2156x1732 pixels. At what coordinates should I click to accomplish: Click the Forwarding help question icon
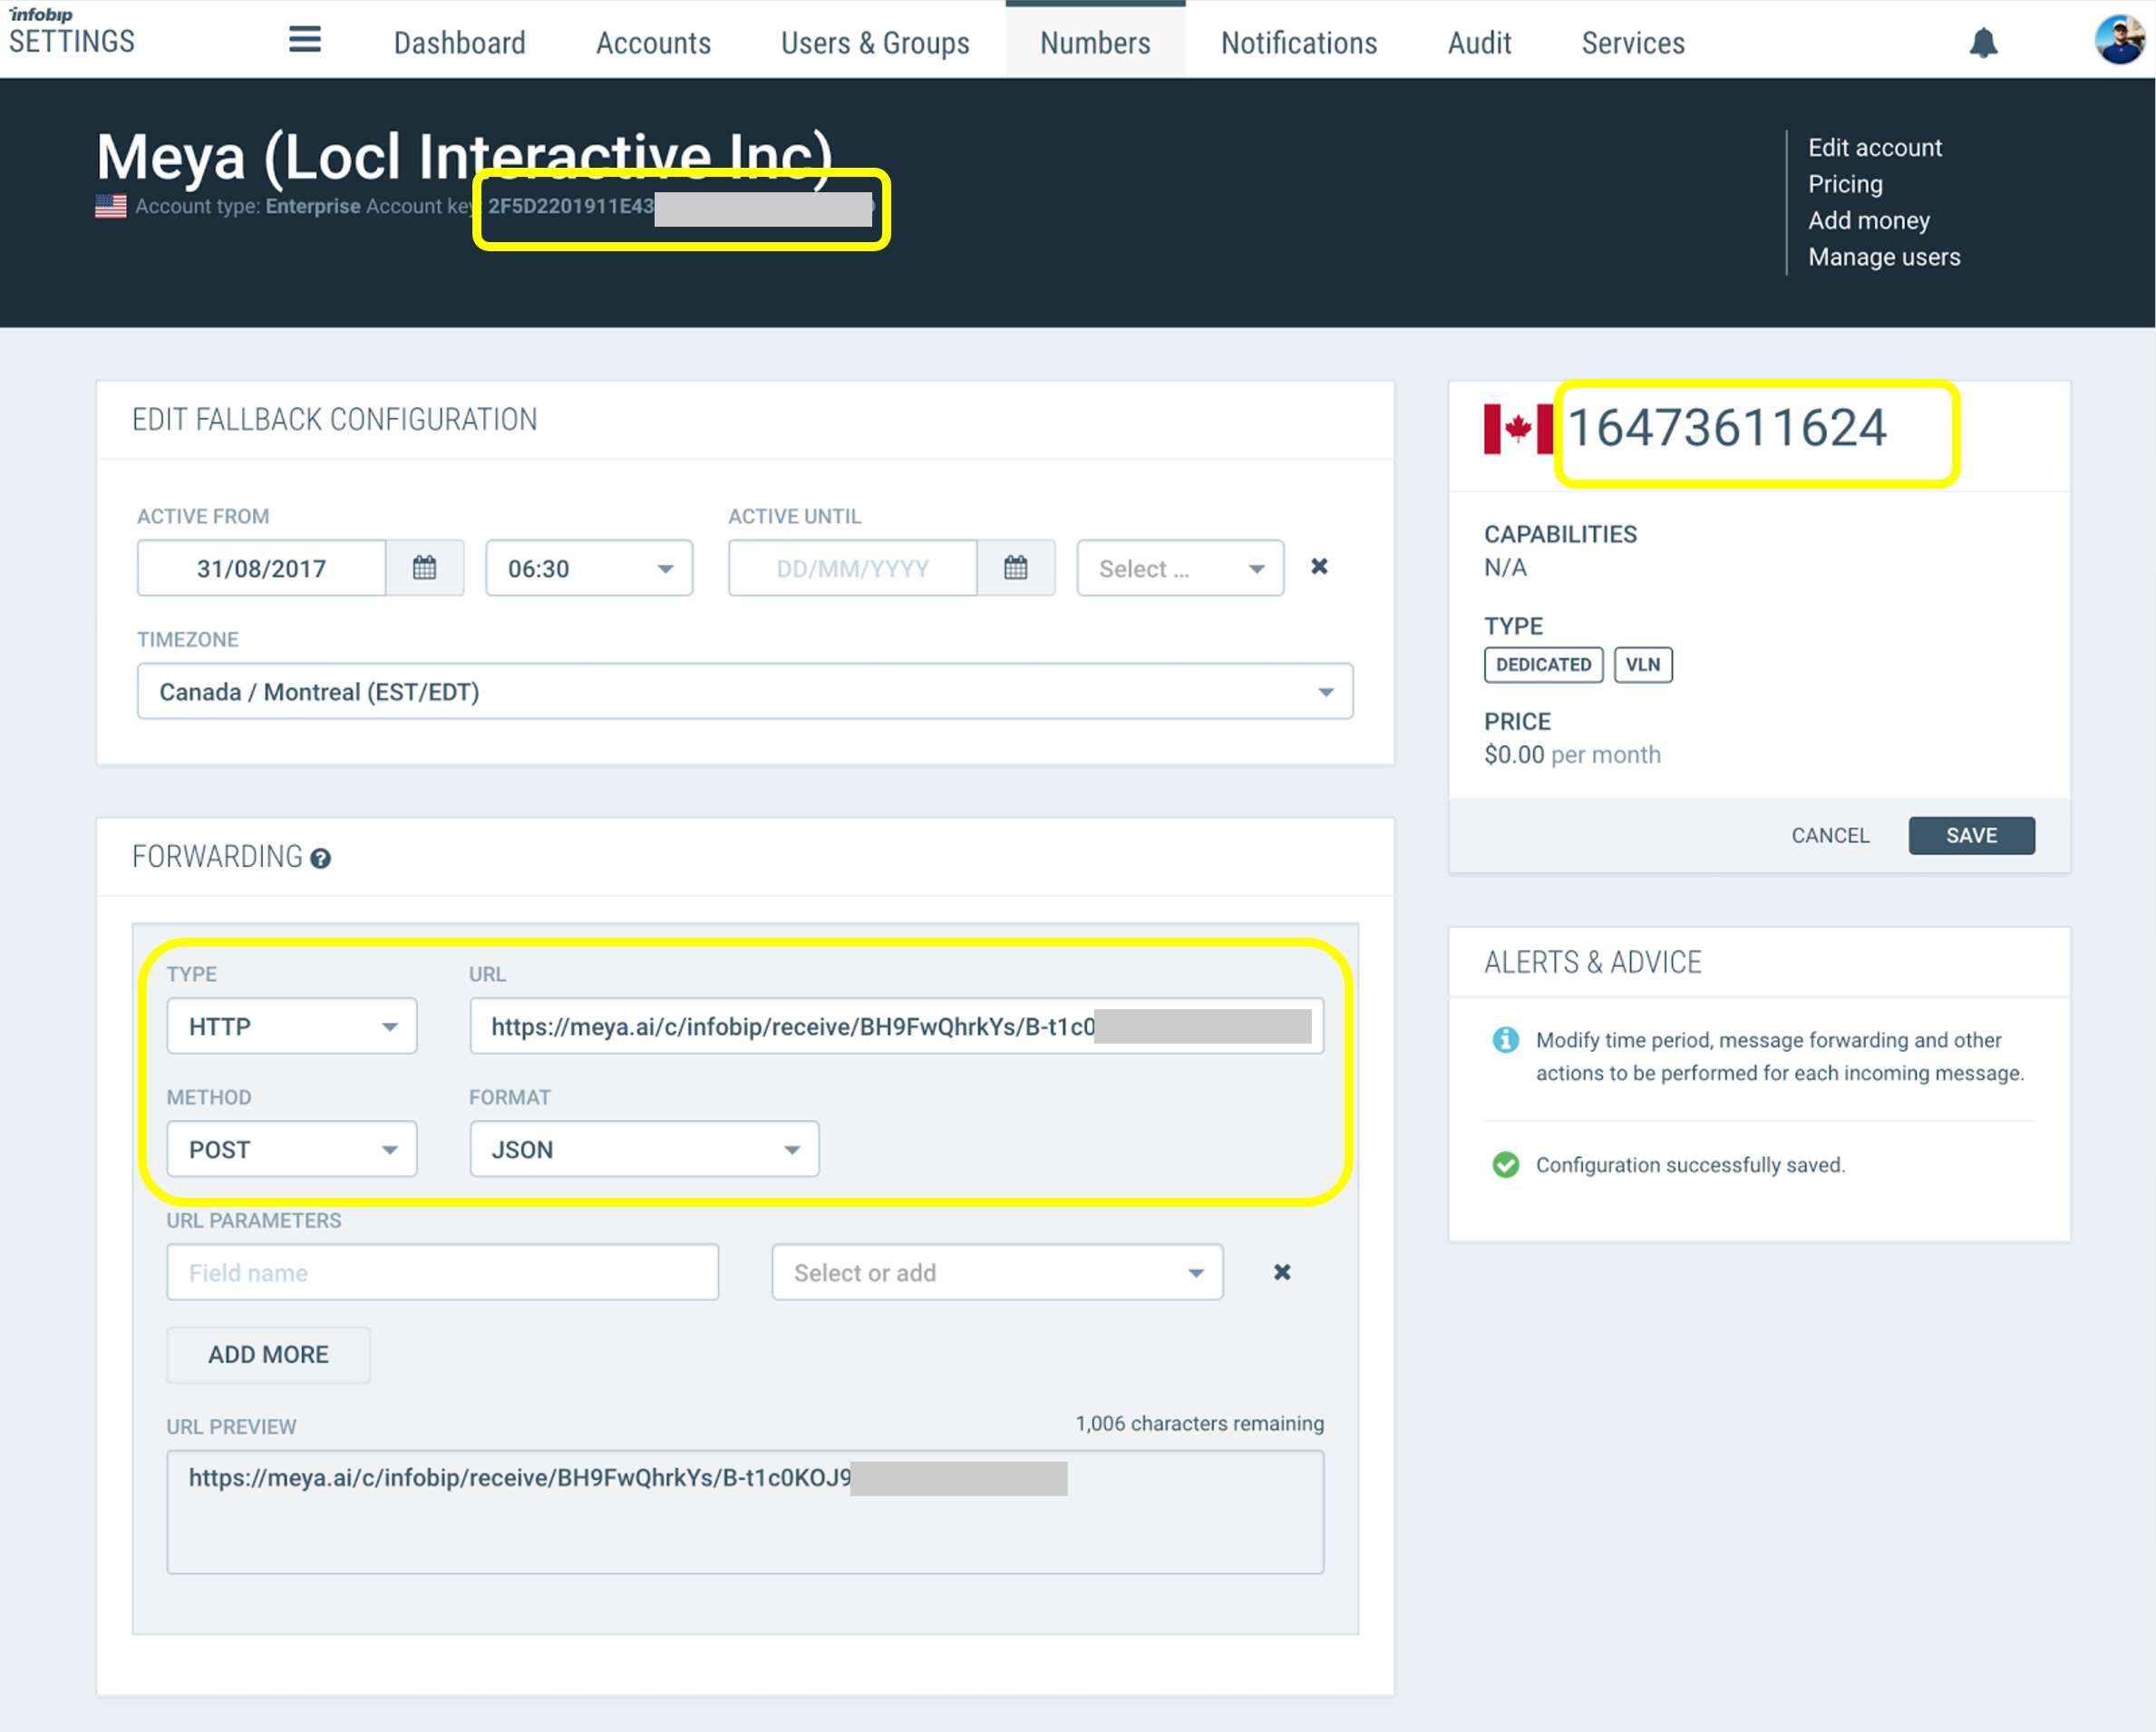(x=320, y=858)
